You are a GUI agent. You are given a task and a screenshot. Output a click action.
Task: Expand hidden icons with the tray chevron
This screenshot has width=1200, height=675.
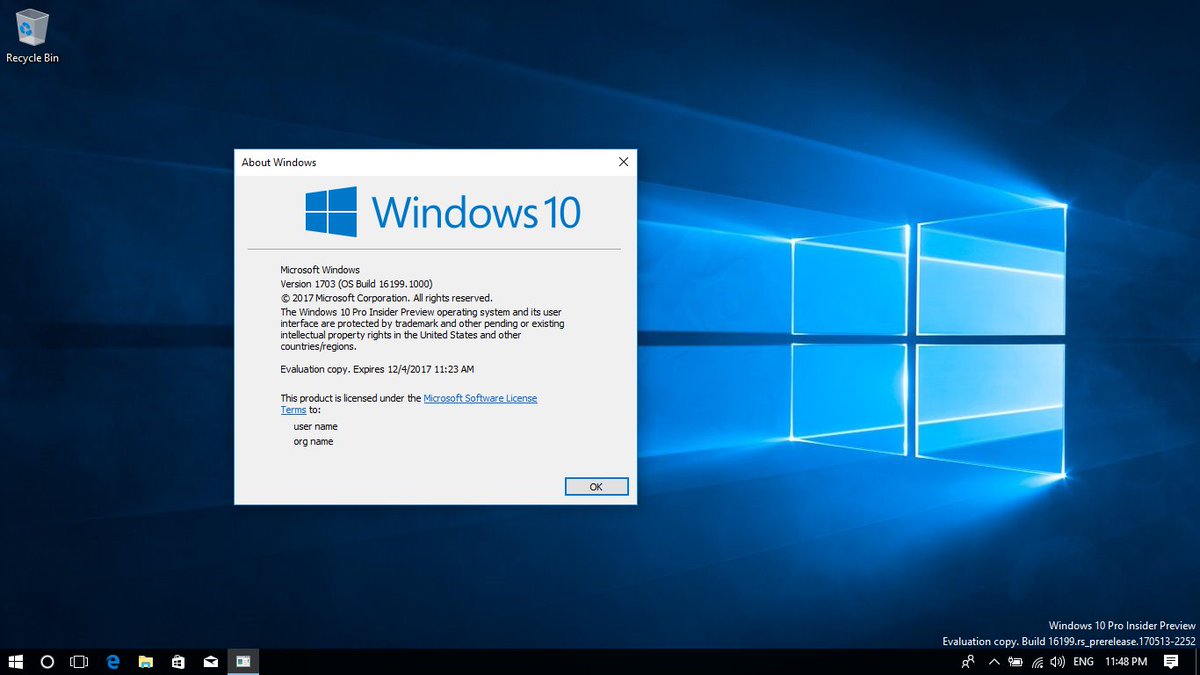pyautogui.click(x=994, y=661)
